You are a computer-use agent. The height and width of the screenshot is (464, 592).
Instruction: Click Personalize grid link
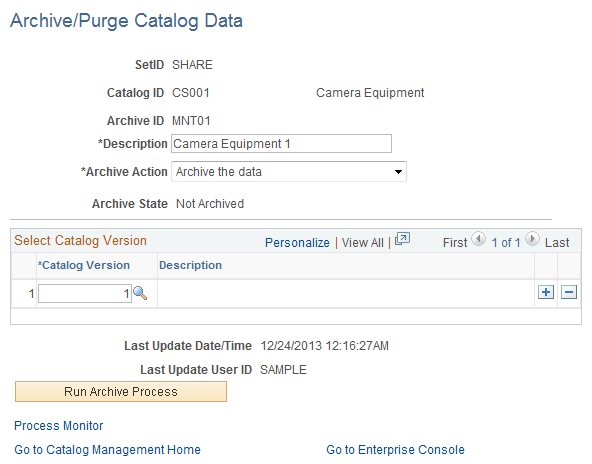[x=297, y=243]
